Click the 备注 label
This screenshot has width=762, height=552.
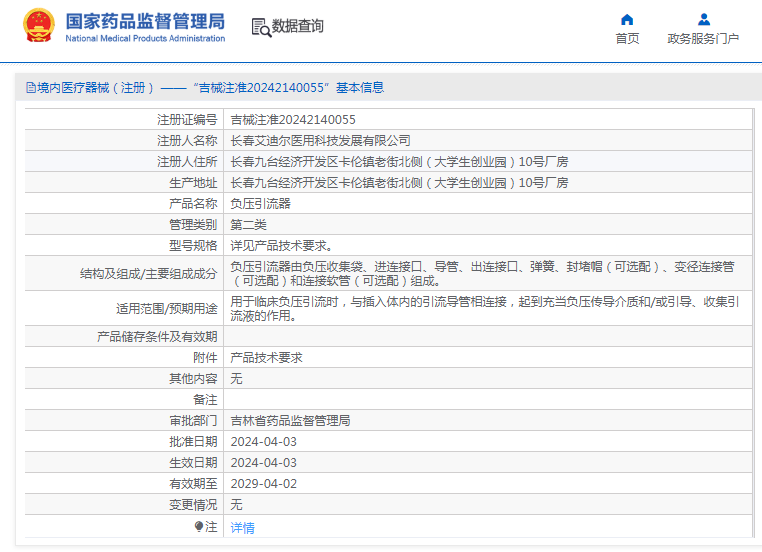205,399
